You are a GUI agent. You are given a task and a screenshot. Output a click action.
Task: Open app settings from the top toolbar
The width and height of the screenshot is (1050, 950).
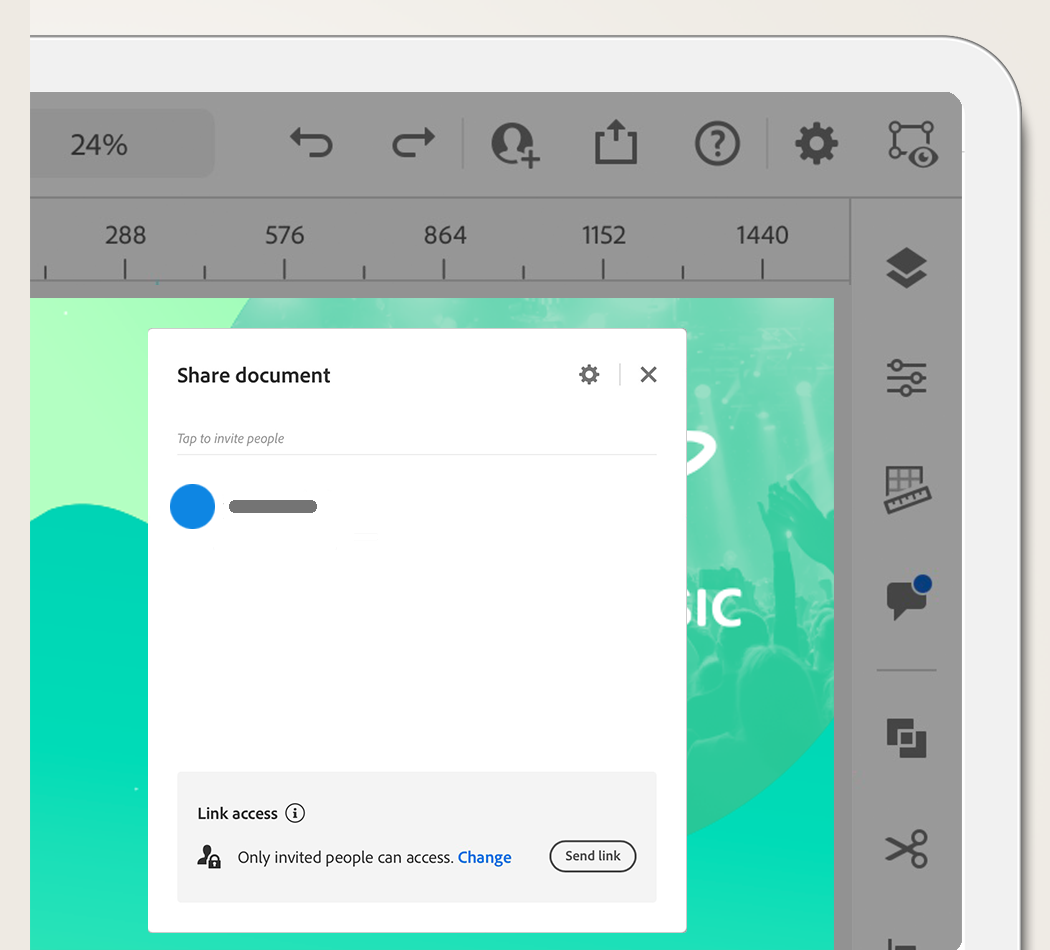pyautogui.click(x=816, y=143)
